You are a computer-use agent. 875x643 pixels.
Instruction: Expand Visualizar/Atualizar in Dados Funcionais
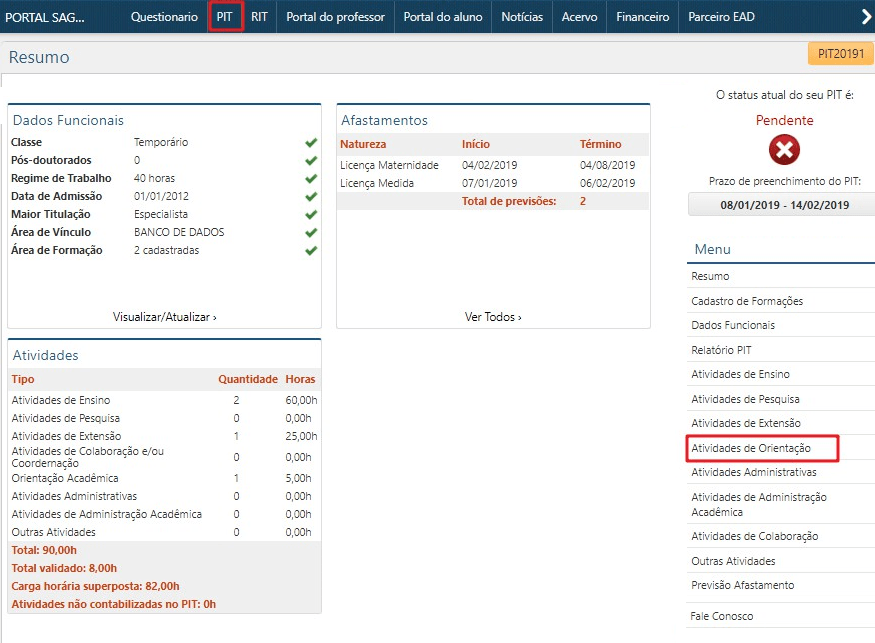tap(164, 317)
